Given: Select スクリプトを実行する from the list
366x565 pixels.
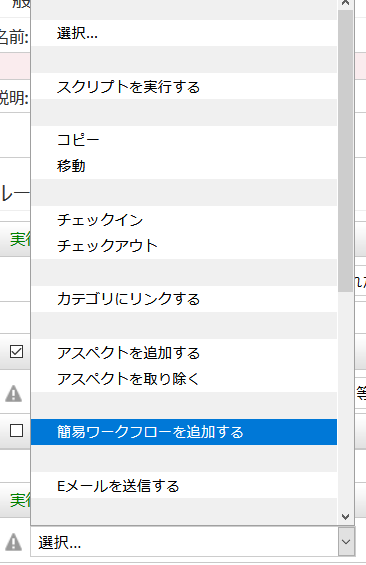Looking at the screenshot, I should (184, 86).
